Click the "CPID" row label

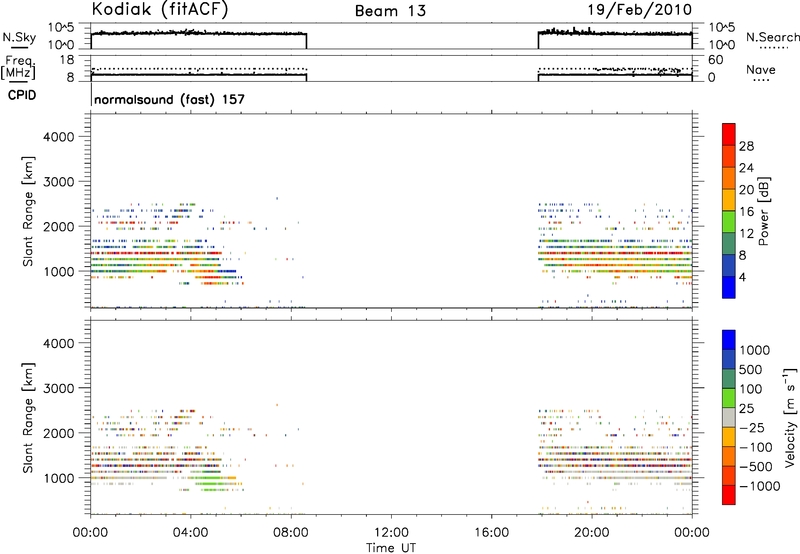pos(22,95)
